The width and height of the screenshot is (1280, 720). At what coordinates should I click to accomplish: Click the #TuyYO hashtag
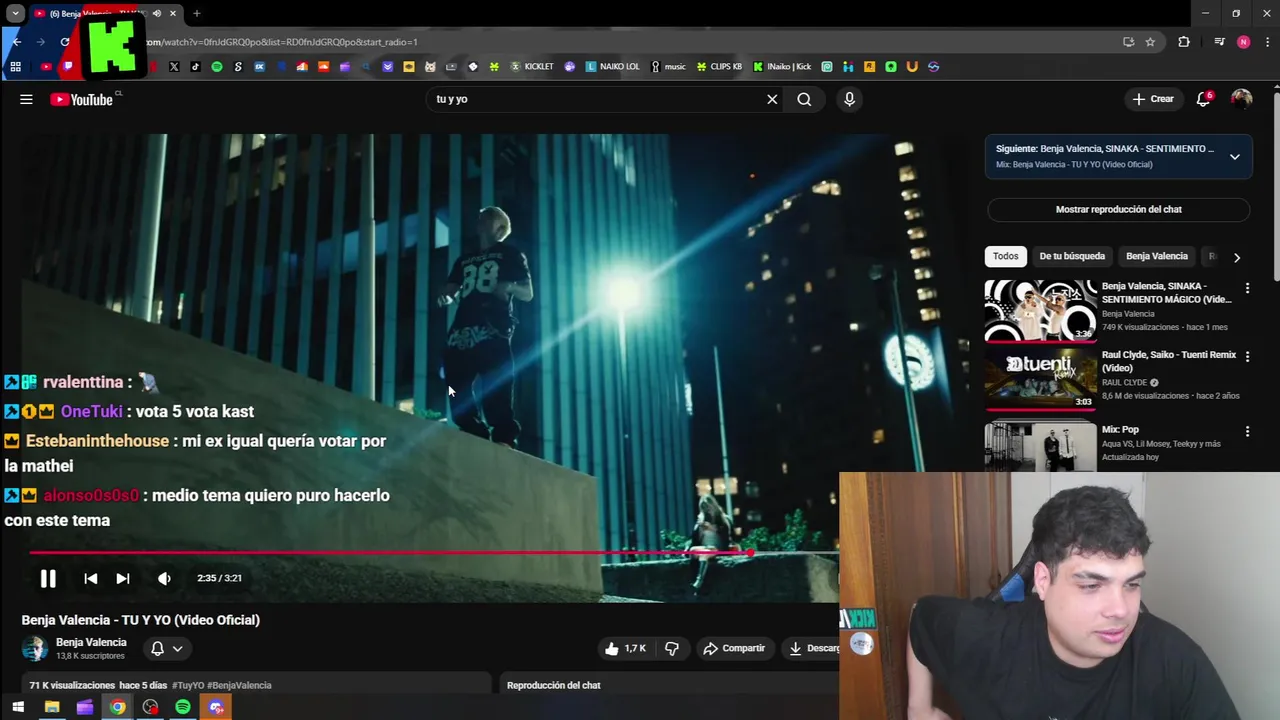tap(188, 685)
